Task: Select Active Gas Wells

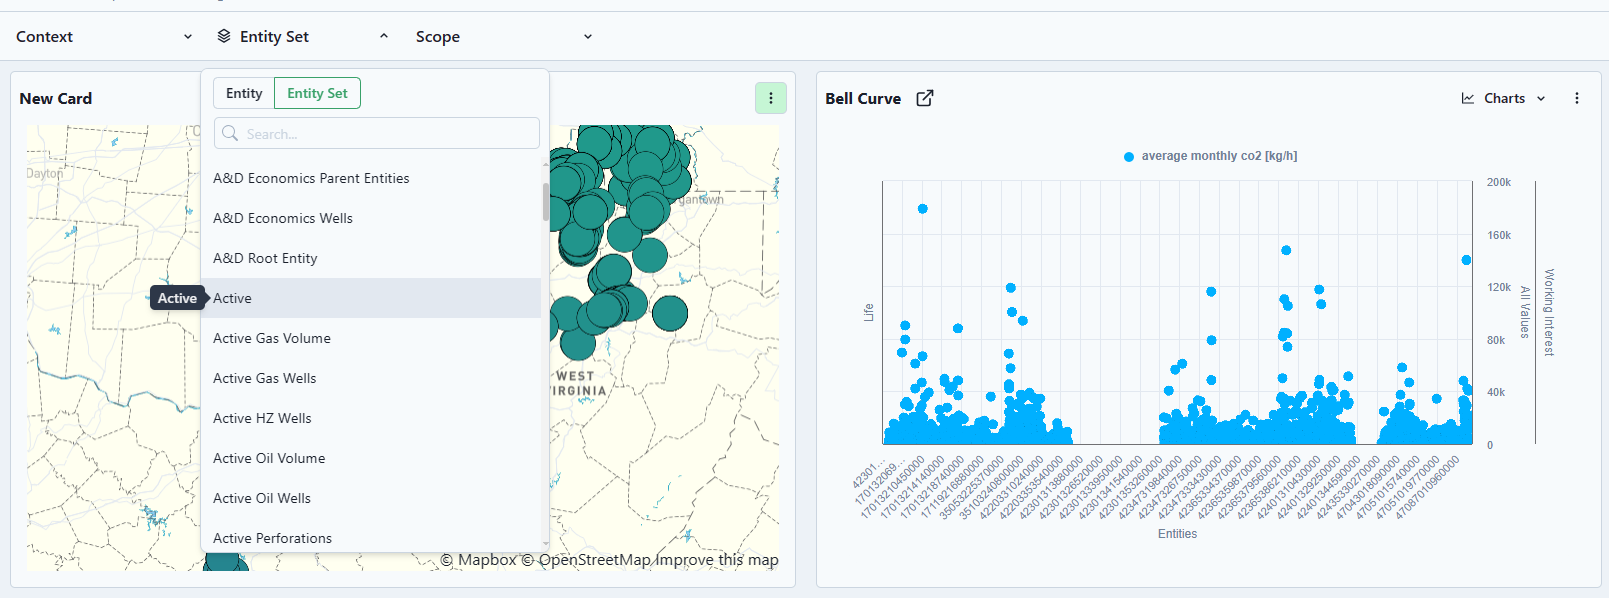Action: point(371,378)
